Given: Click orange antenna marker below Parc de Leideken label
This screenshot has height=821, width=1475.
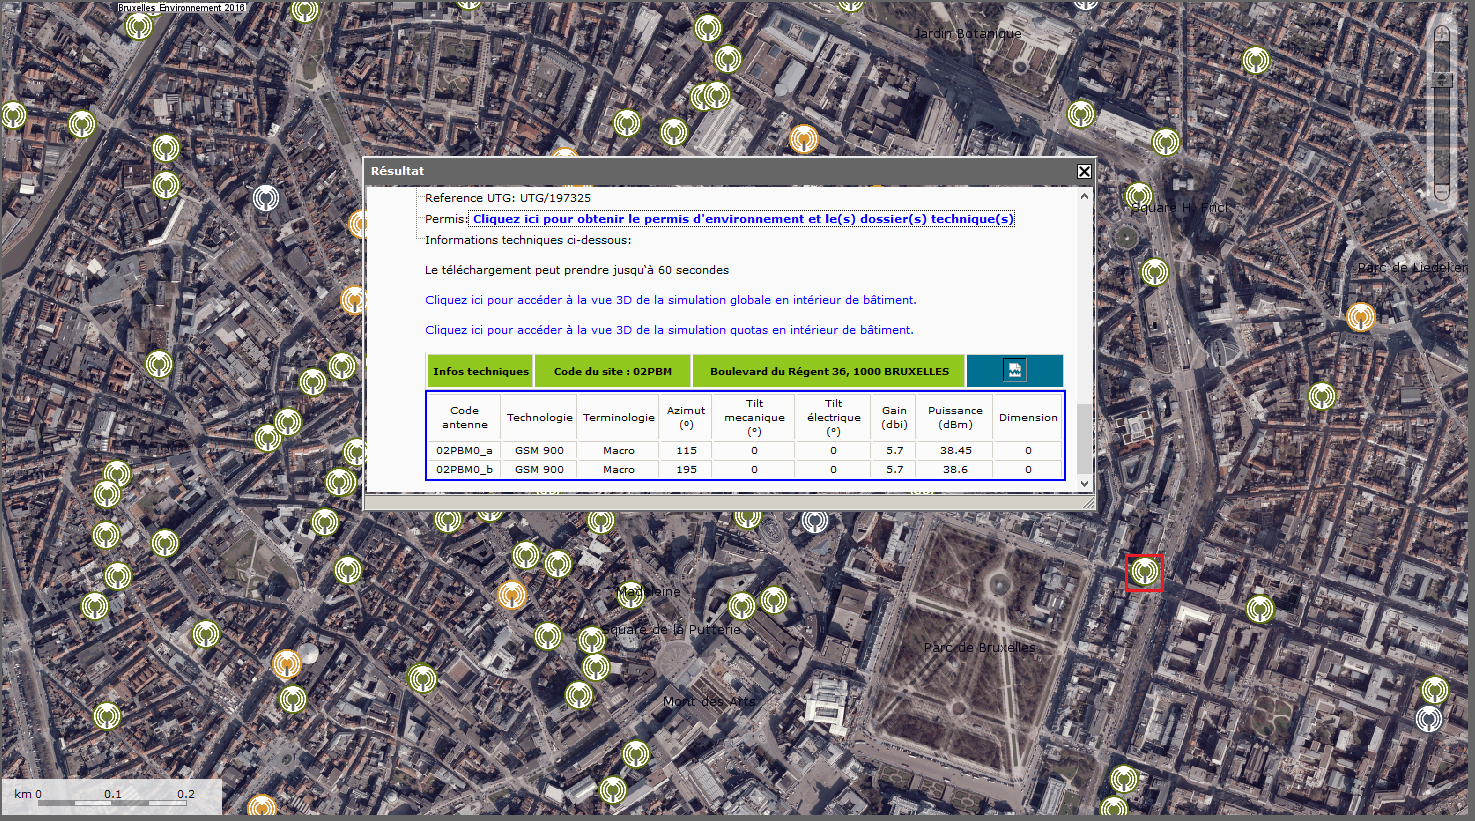Looking at the screenshot, I should coord(1360,317).
